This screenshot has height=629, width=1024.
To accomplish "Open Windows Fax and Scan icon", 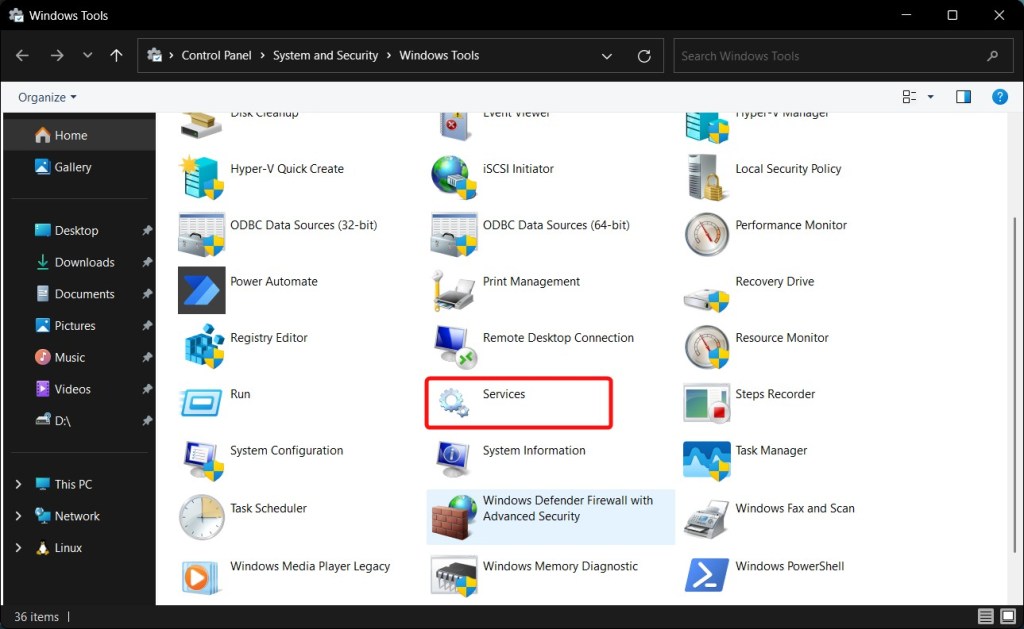I will pyautogui.click(x=706, y=519).
